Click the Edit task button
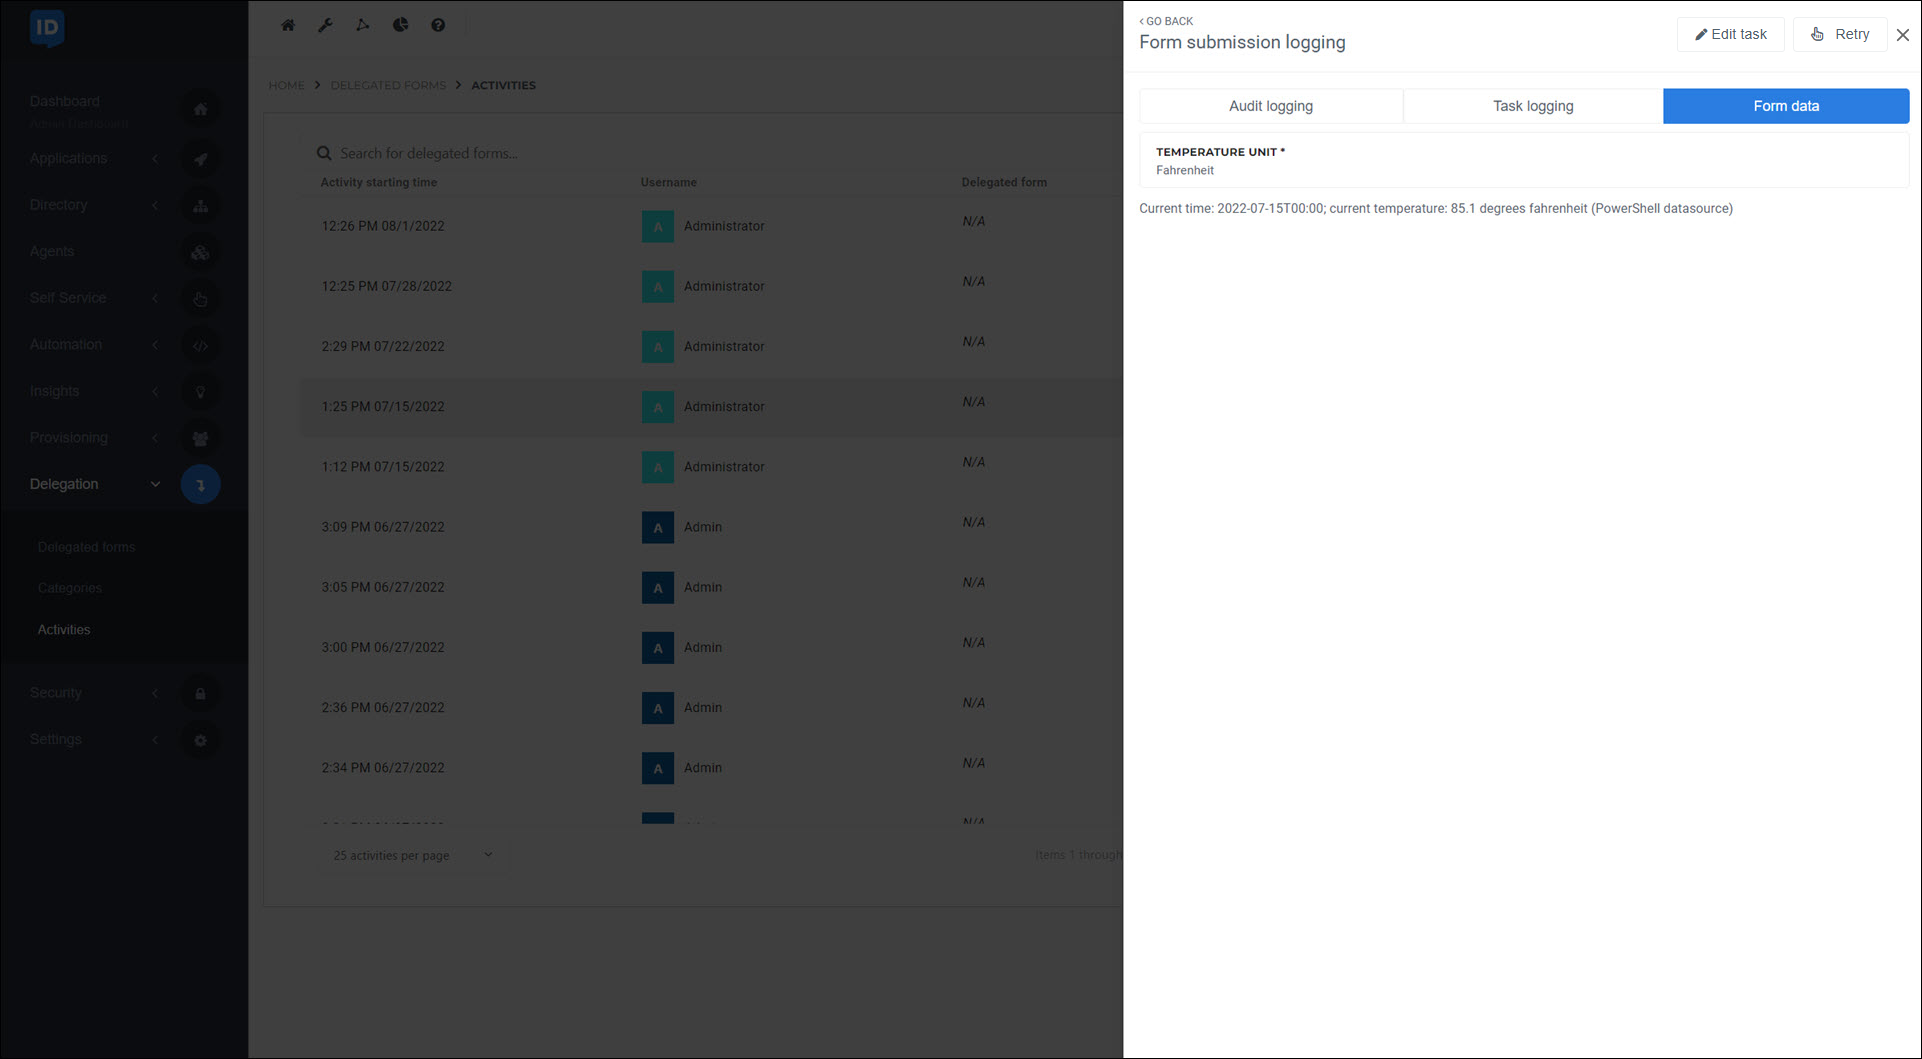This screenshot has width=1922, height=1059. (1730, 34)
